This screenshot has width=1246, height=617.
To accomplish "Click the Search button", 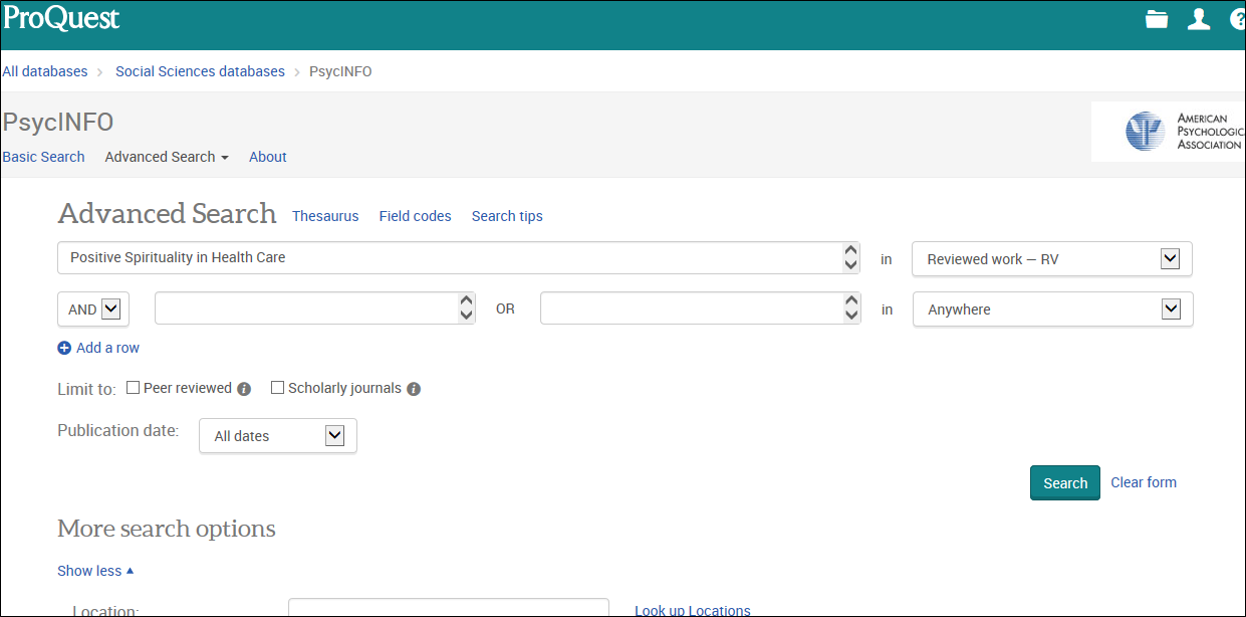I will click(x=1065, y=483).
